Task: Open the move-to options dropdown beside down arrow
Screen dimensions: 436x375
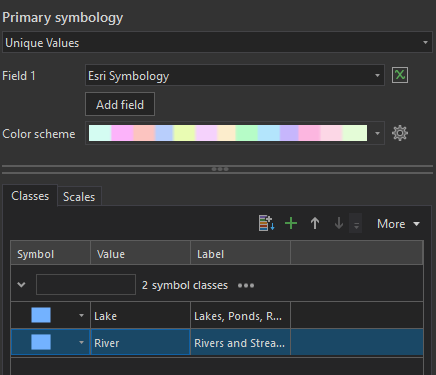Action: [356, 223]
